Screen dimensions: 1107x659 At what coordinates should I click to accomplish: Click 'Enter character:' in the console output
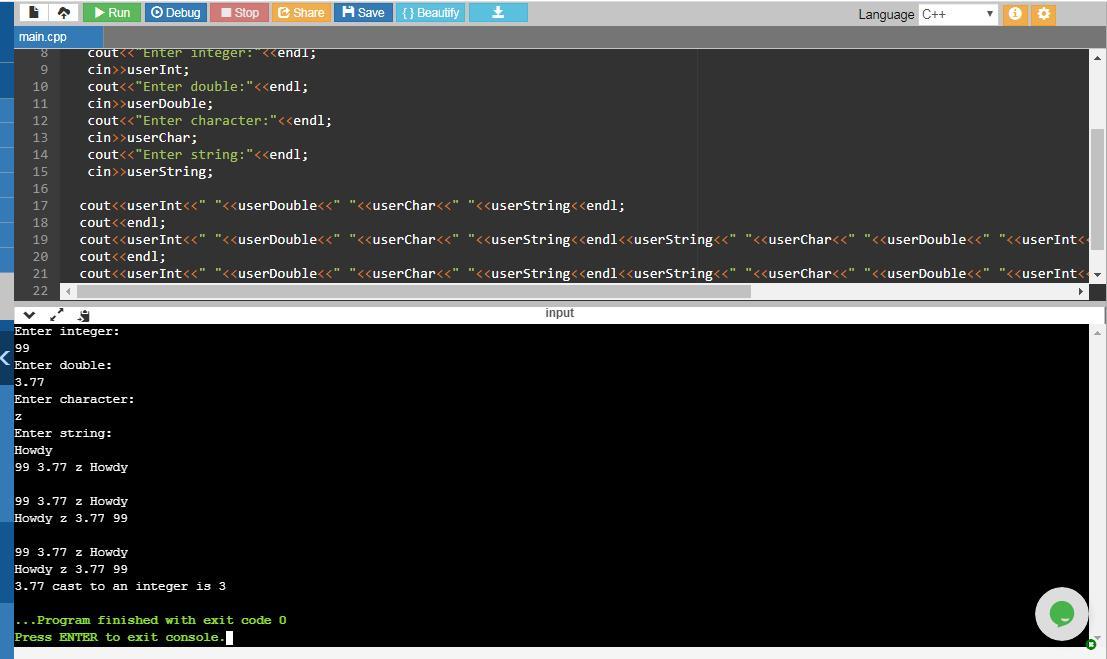pos(74,399)
